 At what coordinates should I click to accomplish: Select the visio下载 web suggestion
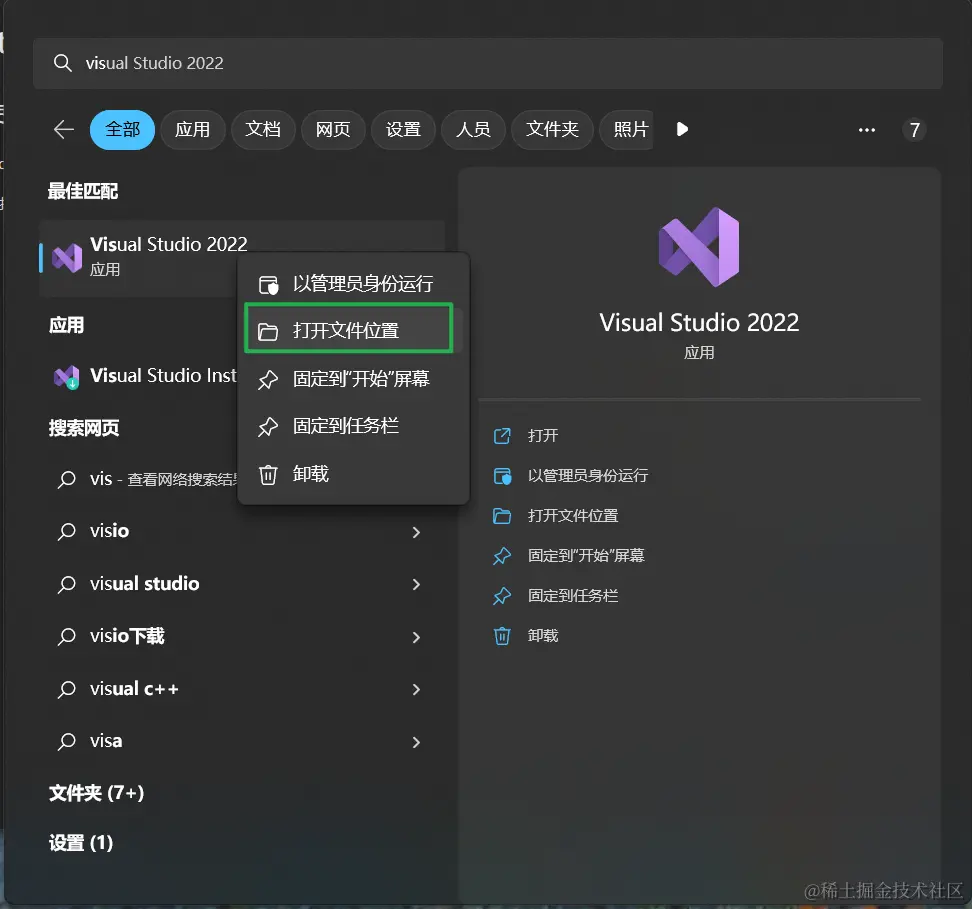242,637
